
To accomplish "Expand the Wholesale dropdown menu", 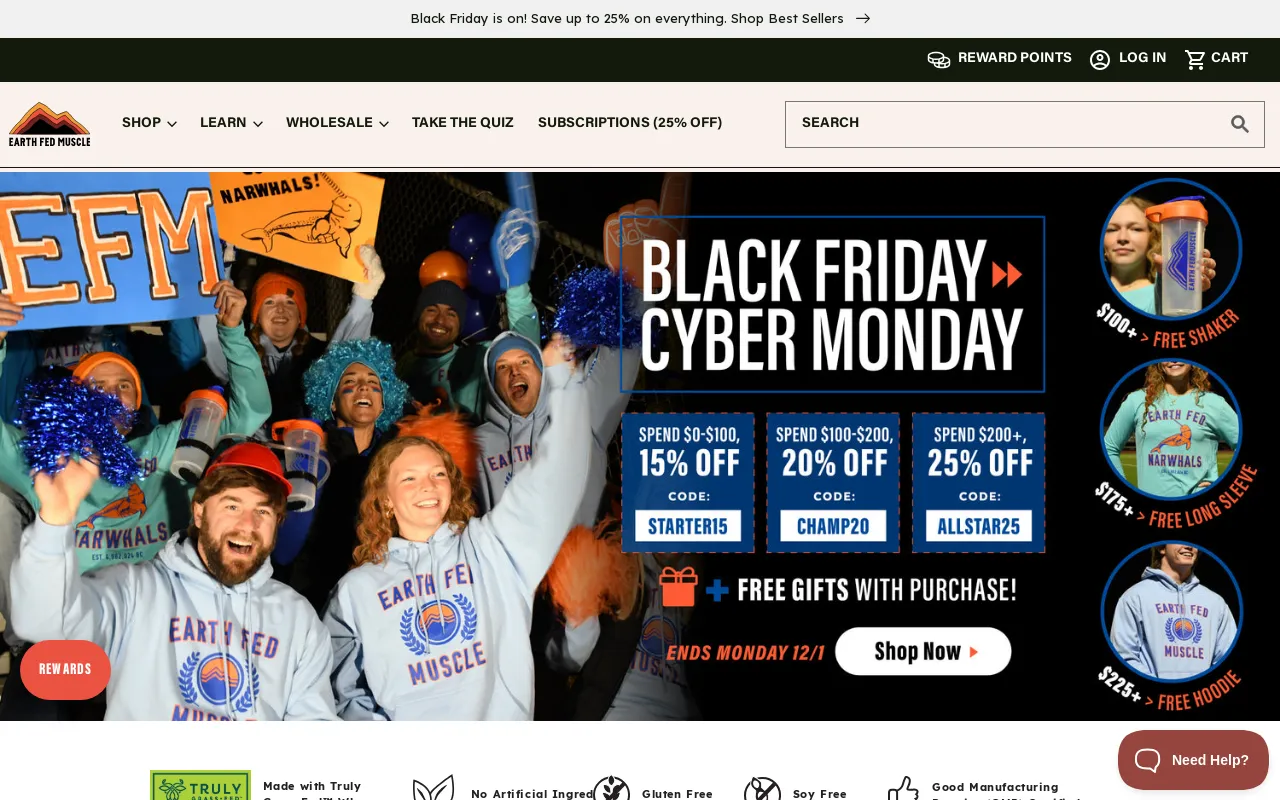I will coord(337,123).
